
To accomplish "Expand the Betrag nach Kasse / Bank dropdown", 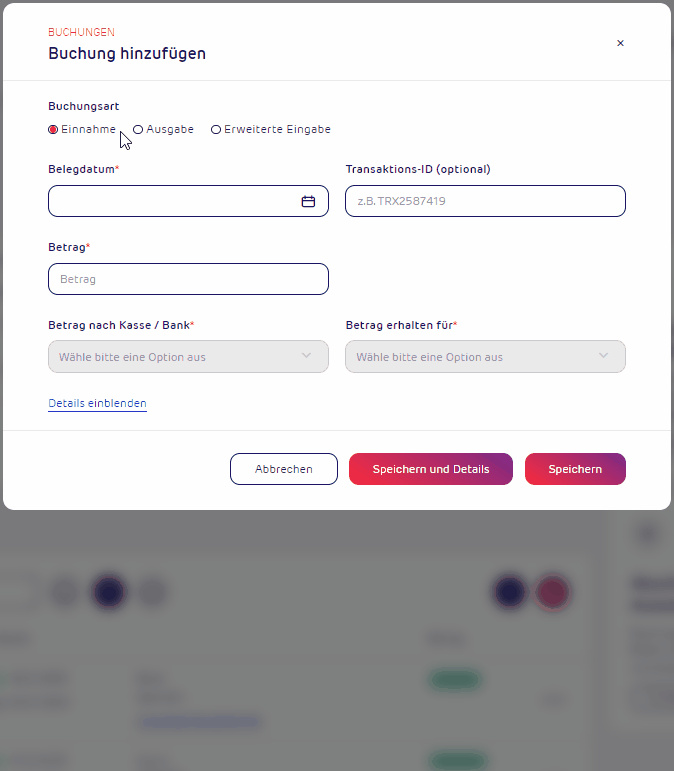I will [x=188, y=356].
